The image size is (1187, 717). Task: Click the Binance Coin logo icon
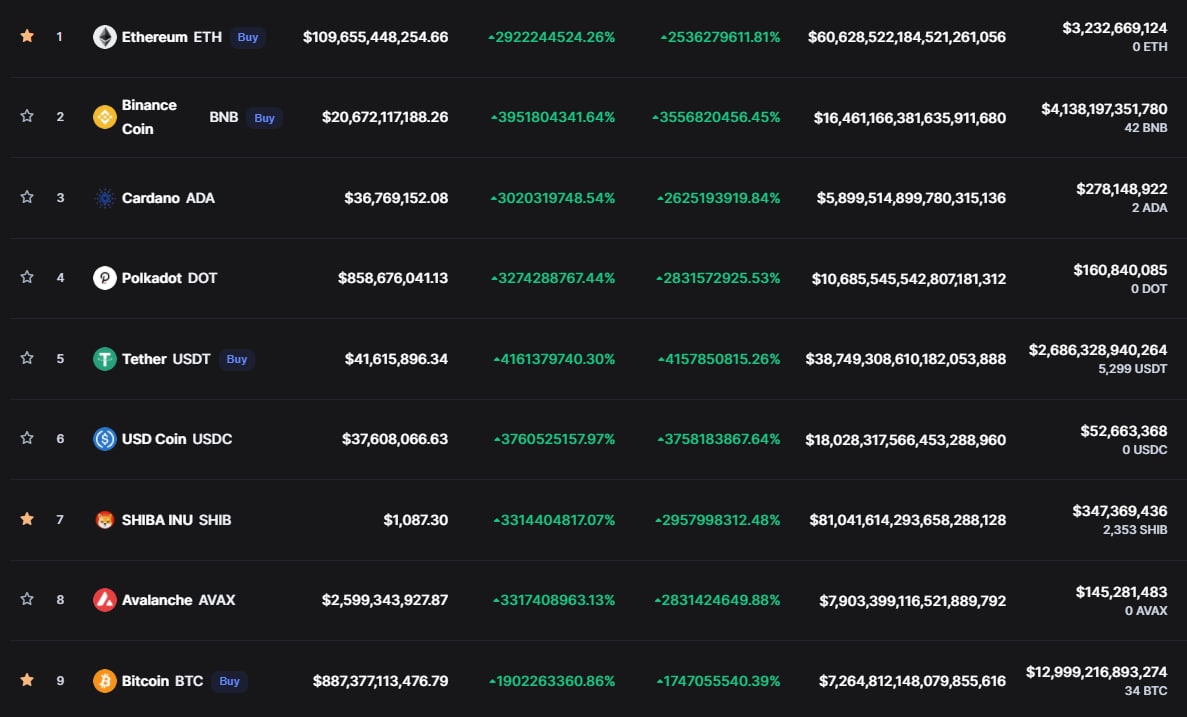coord(104,117)
